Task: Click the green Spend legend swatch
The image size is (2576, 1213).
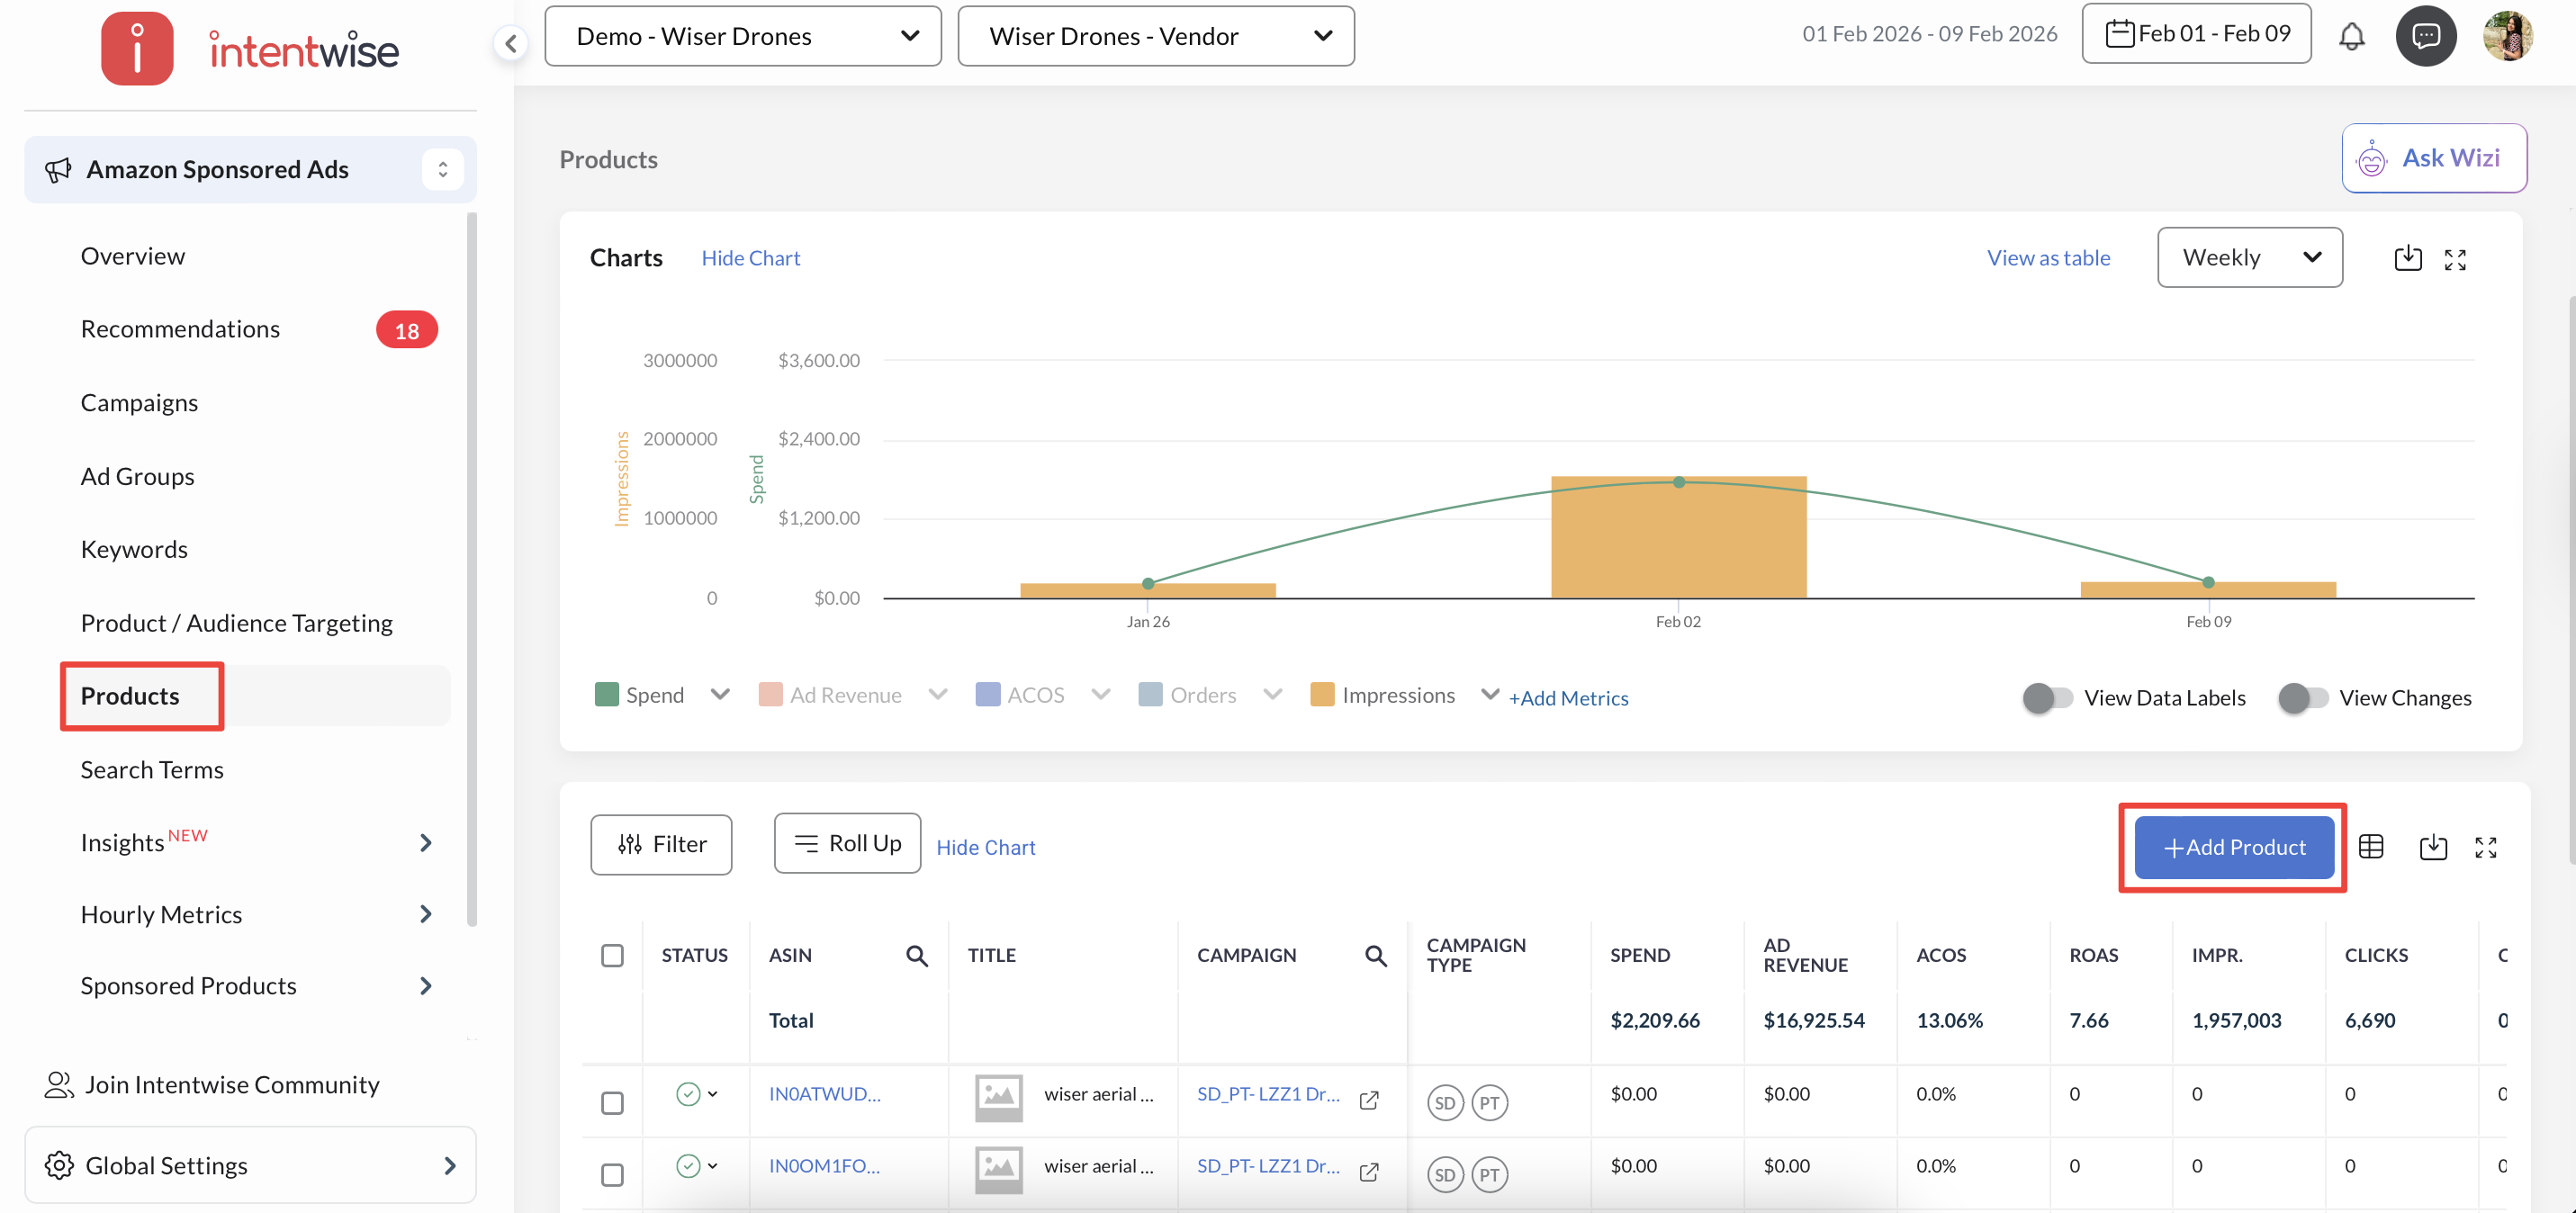Action: point(606,695)
